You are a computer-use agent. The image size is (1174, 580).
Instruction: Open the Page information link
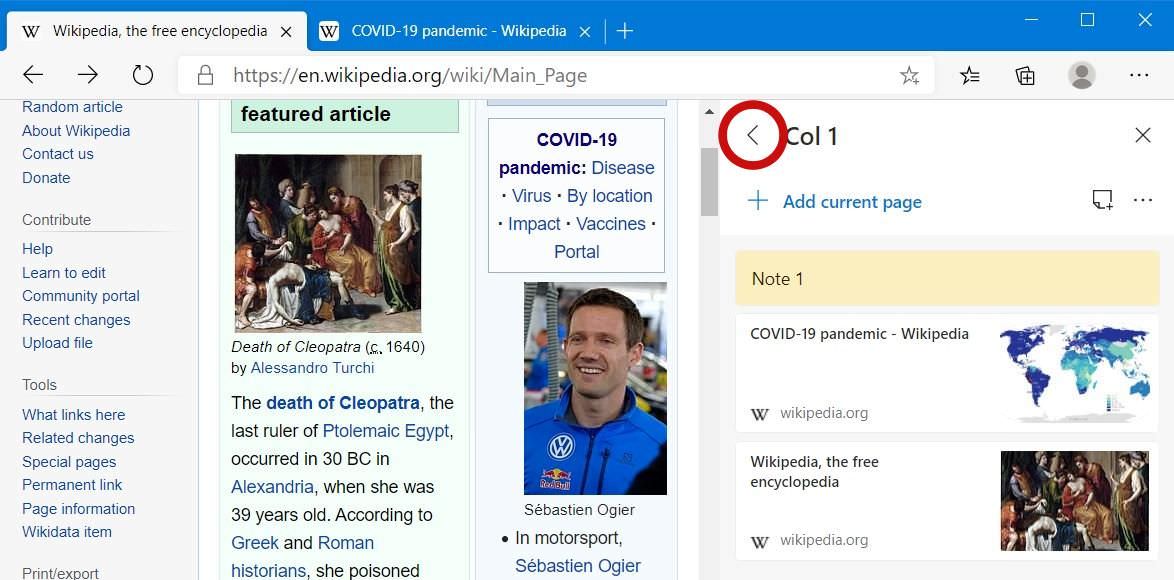(79, 510)
